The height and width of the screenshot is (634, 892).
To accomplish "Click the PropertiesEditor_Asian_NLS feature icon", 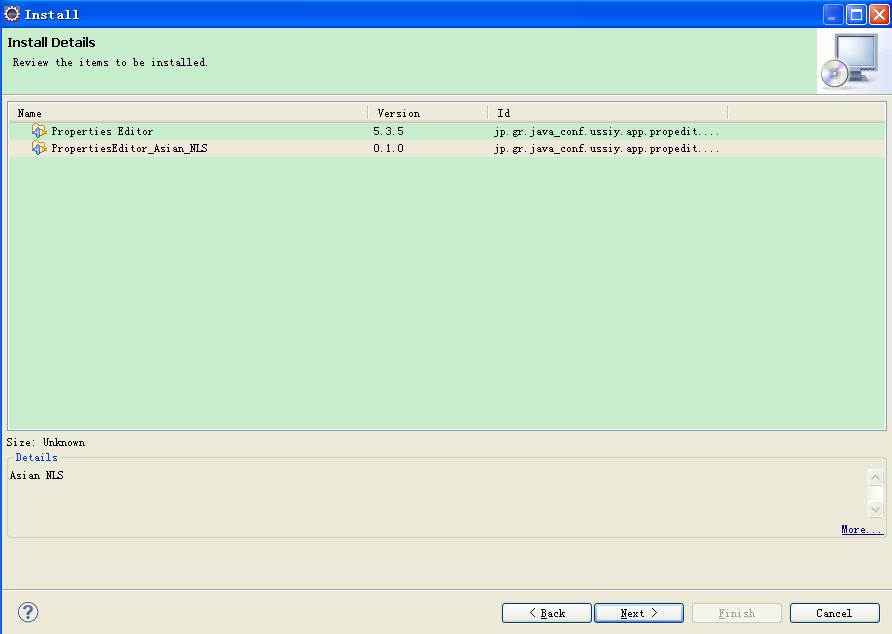I will click(x=39, y=148).
